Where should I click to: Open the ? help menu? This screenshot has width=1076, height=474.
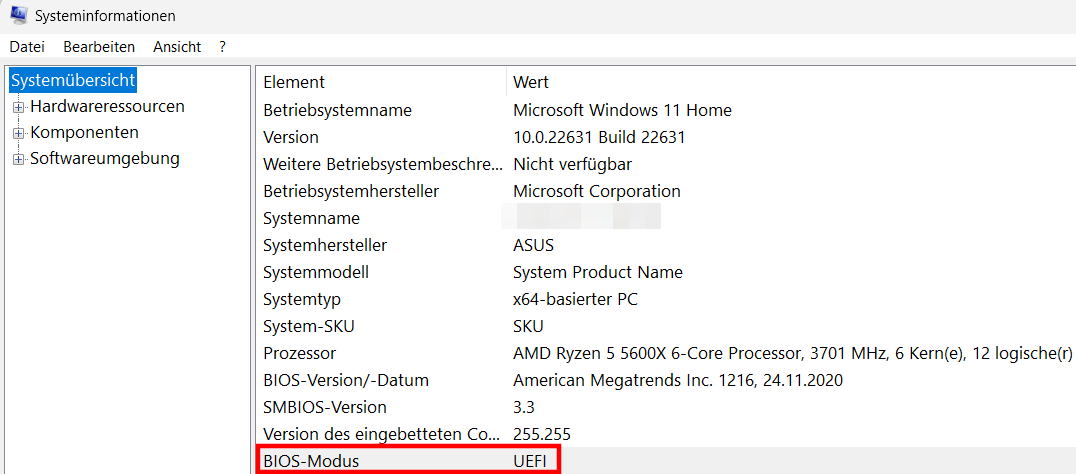[222, 47]
